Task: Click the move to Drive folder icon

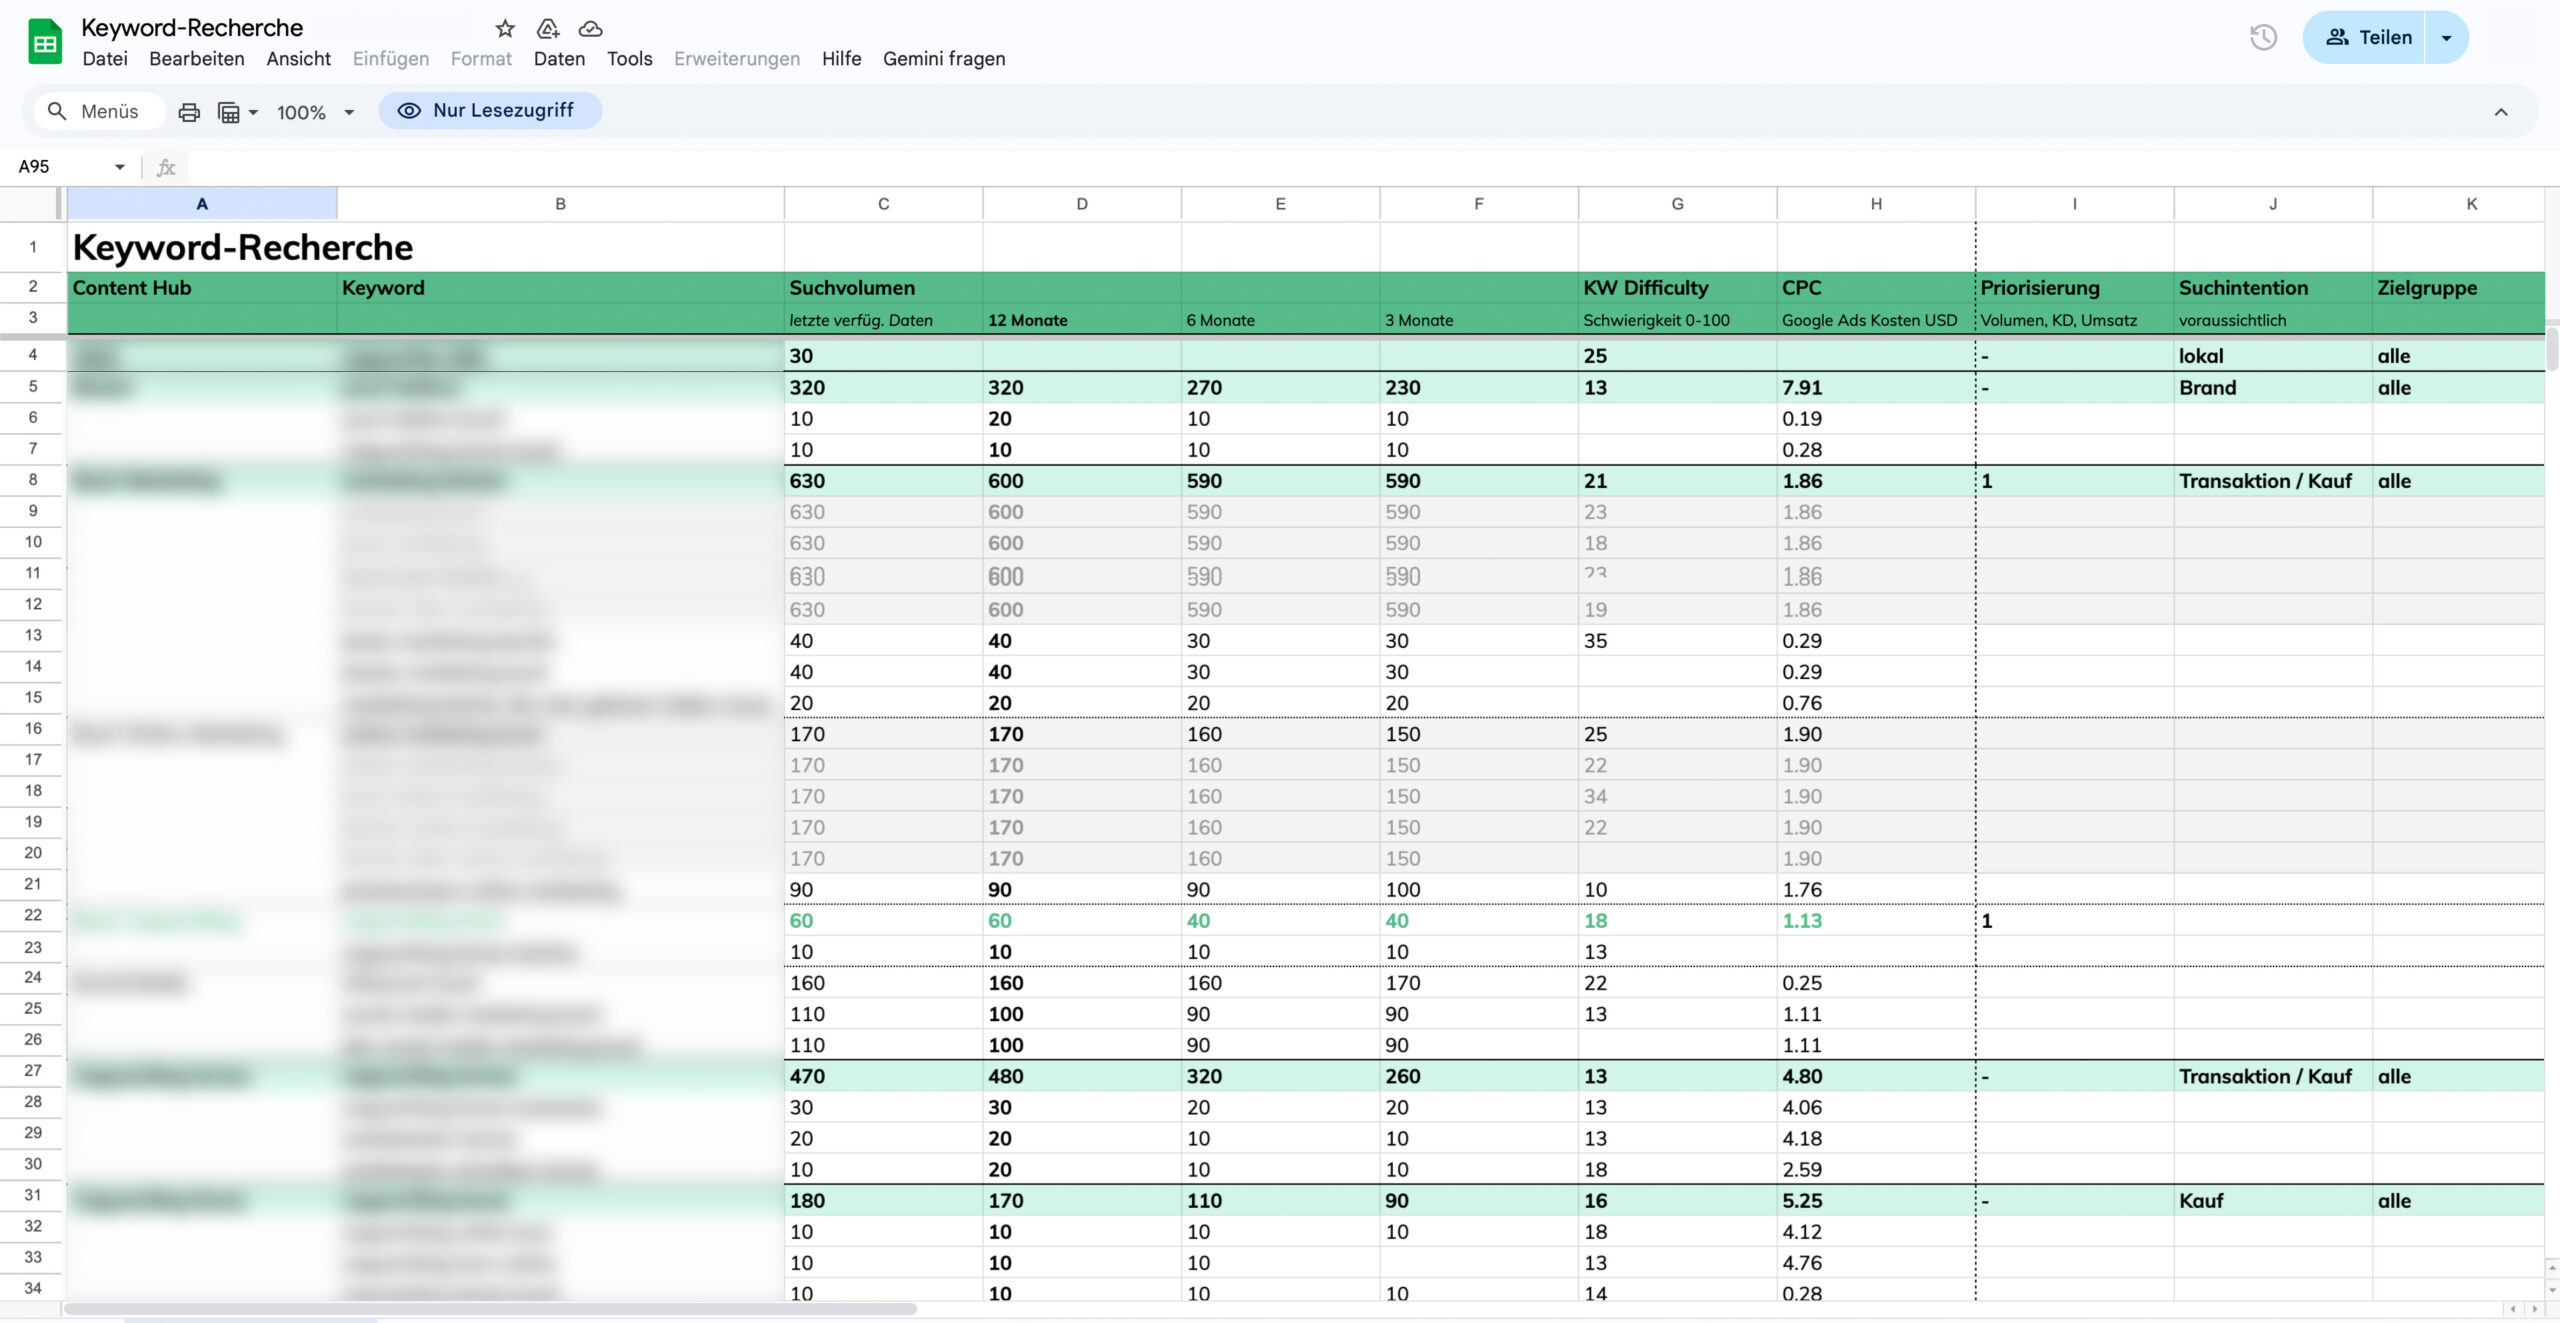Action: pyautogui.click(x=548, y=29)
